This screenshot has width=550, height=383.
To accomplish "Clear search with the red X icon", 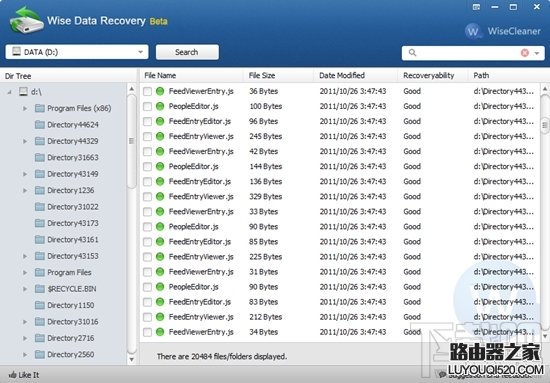I will tap(525, 53).
